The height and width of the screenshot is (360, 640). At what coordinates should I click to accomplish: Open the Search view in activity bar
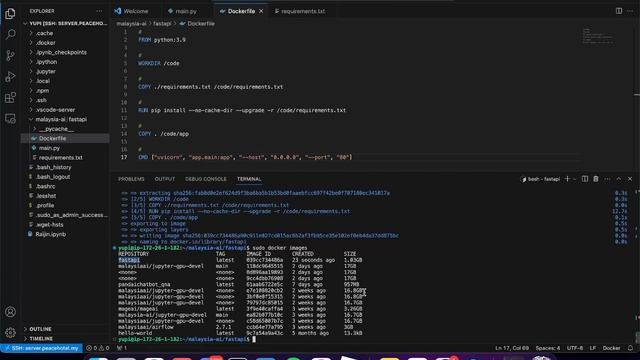[x=10, y=34]
